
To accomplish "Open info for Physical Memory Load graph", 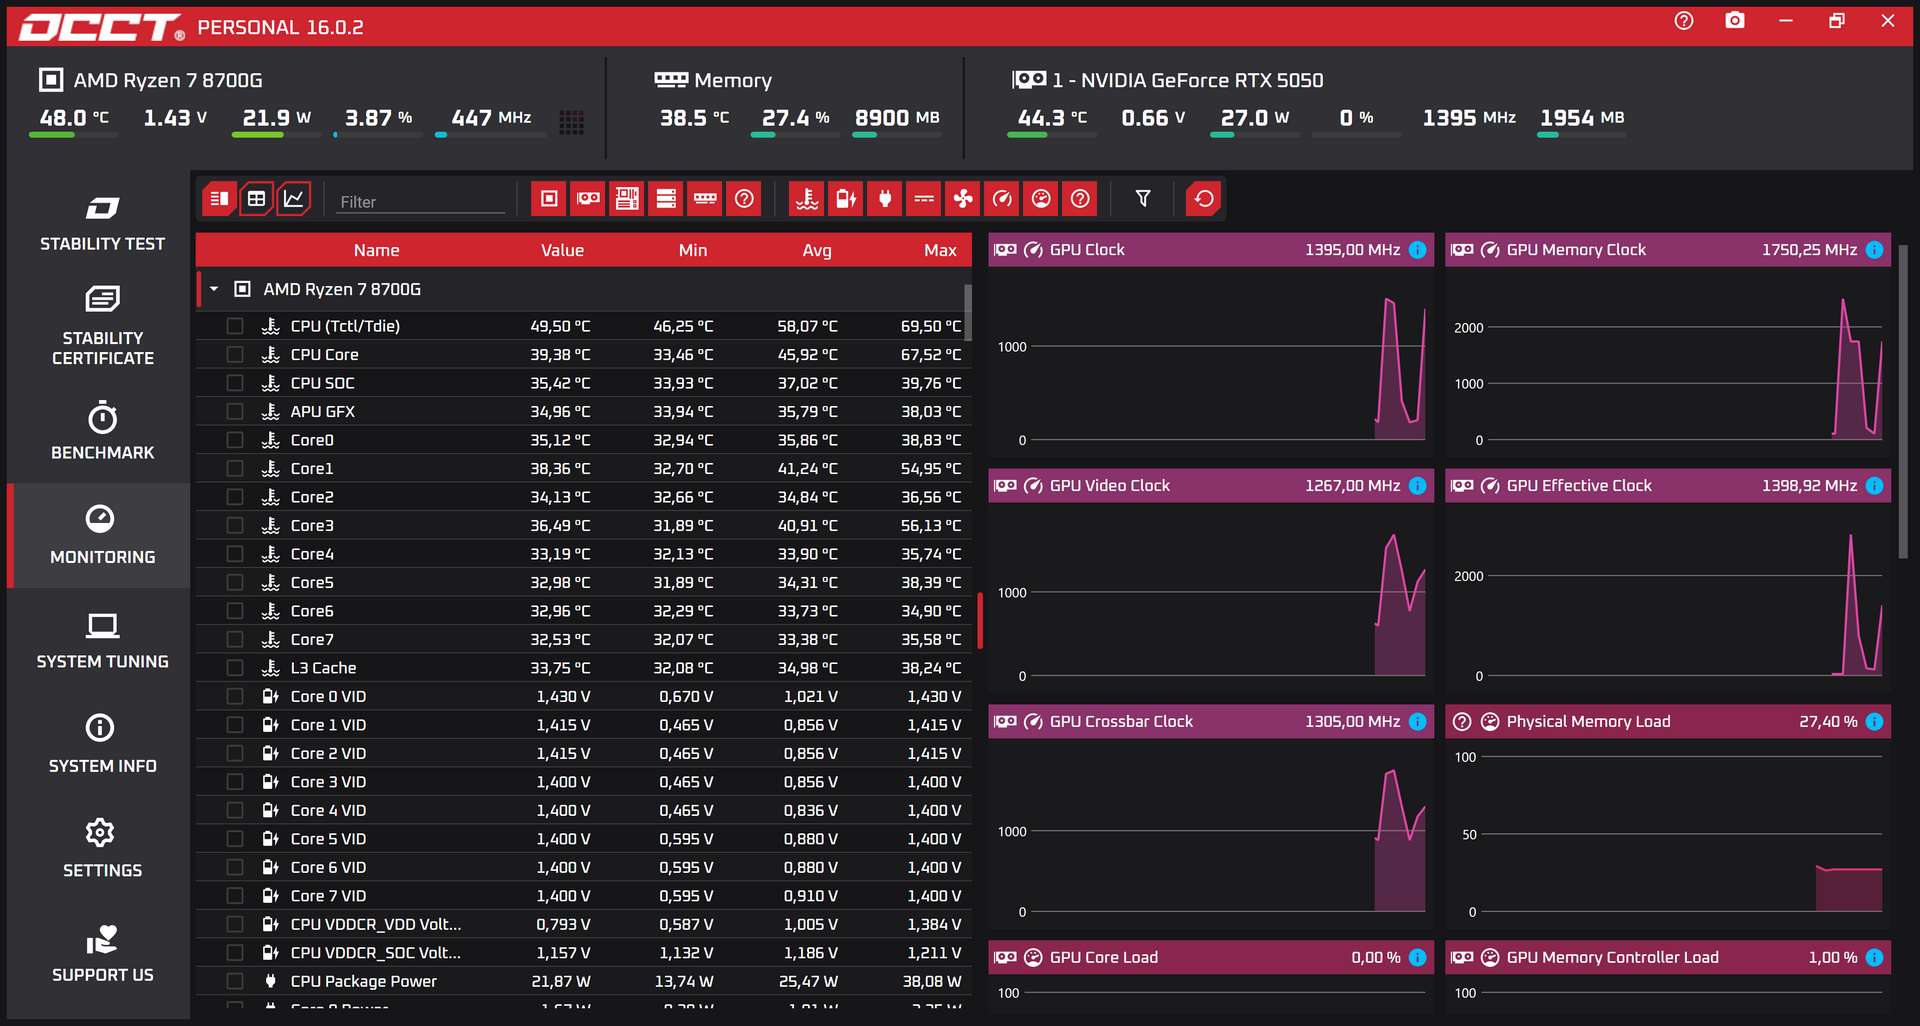I will [1874, 722].
